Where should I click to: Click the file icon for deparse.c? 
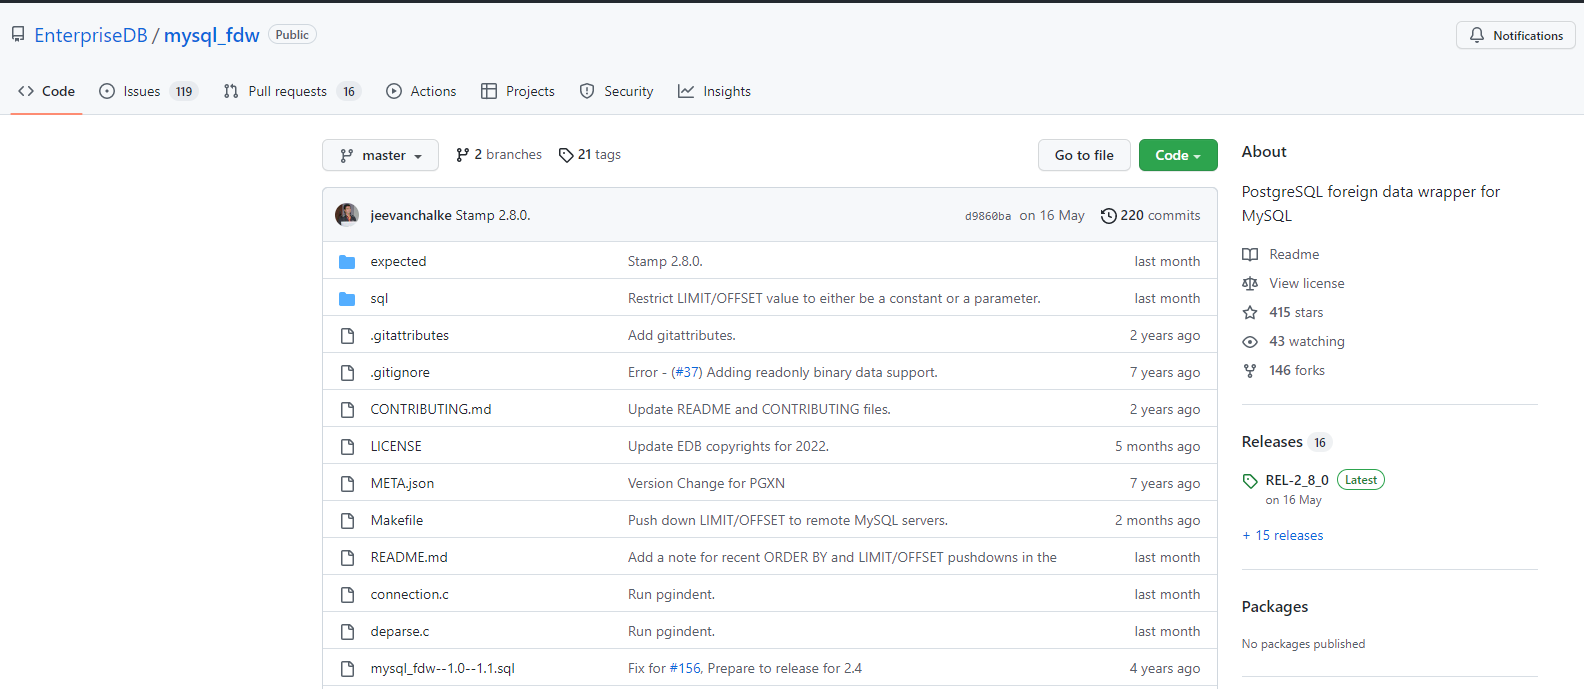(x=347, y=632)
